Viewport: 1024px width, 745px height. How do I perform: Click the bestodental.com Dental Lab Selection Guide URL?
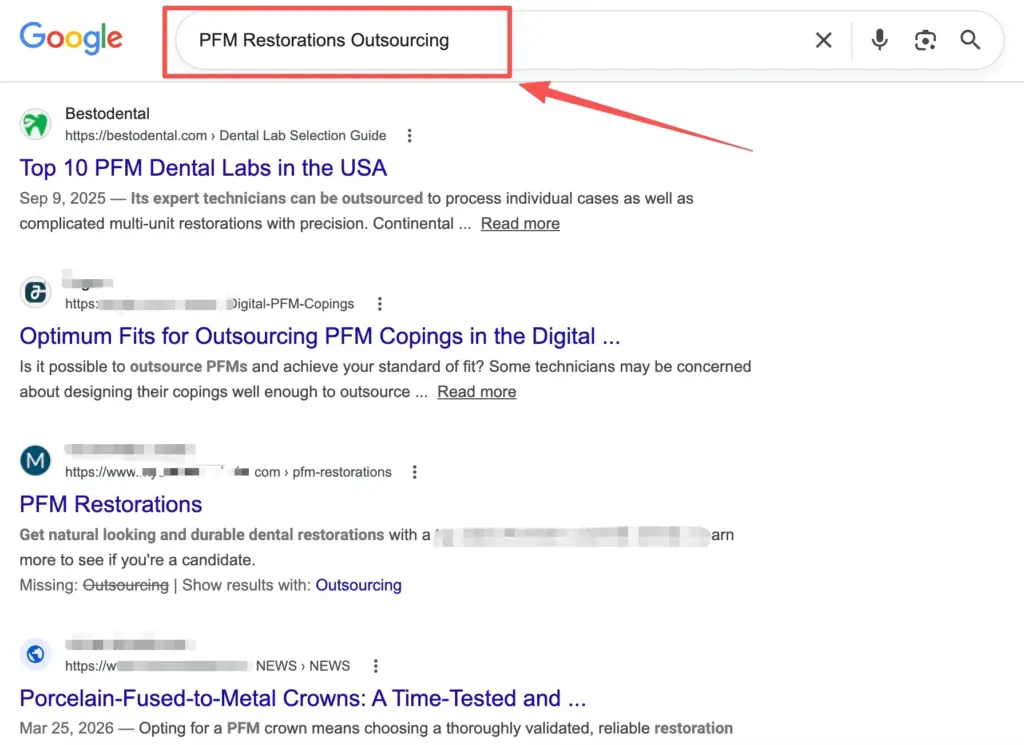(225, 136)
